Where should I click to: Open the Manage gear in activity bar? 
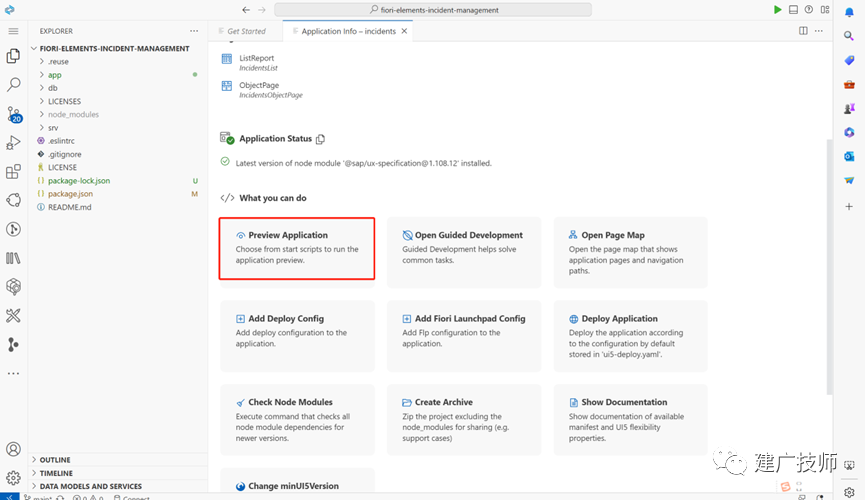[13, 478]
